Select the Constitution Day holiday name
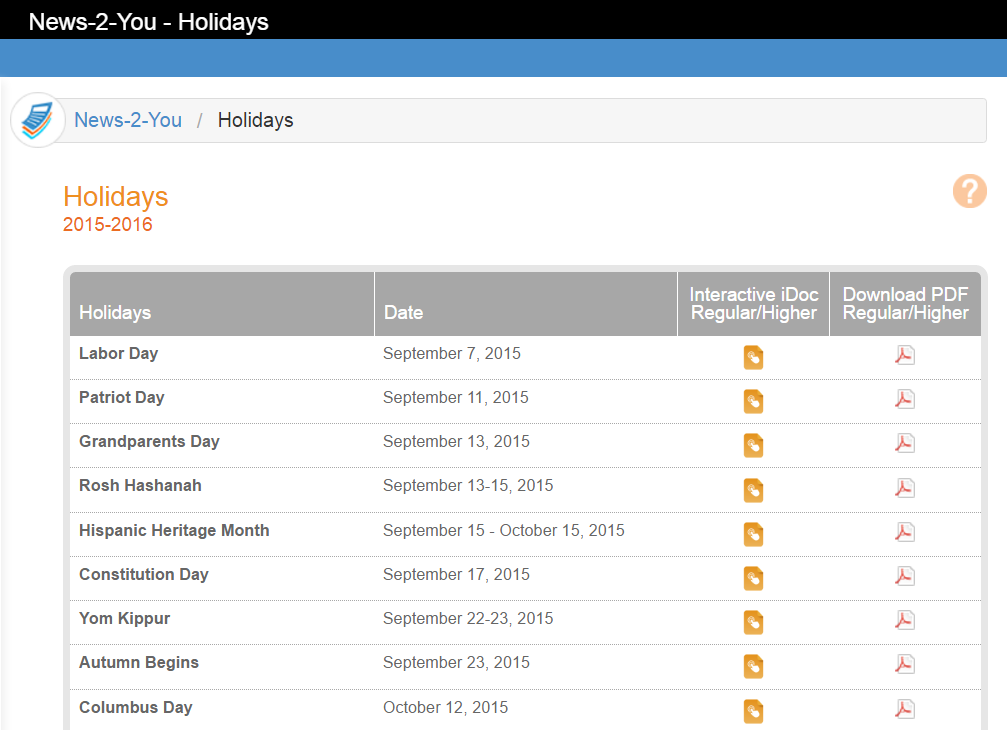The width and height of the screenshot is (1007, 730). click(x=144, y=575)
